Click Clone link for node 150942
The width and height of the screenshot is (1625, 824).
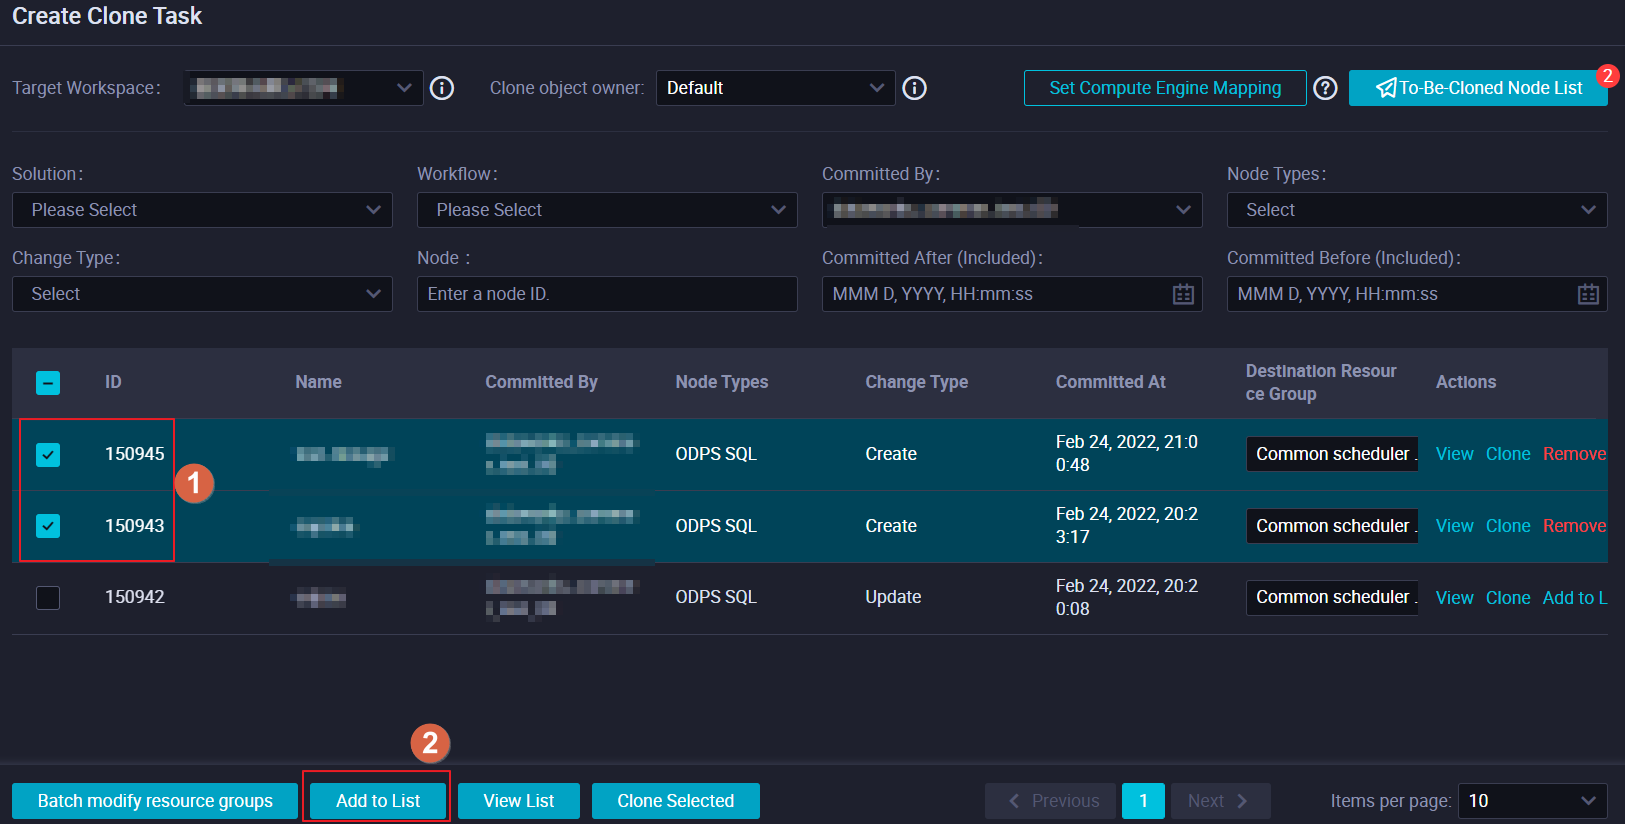click(1508, 598)
